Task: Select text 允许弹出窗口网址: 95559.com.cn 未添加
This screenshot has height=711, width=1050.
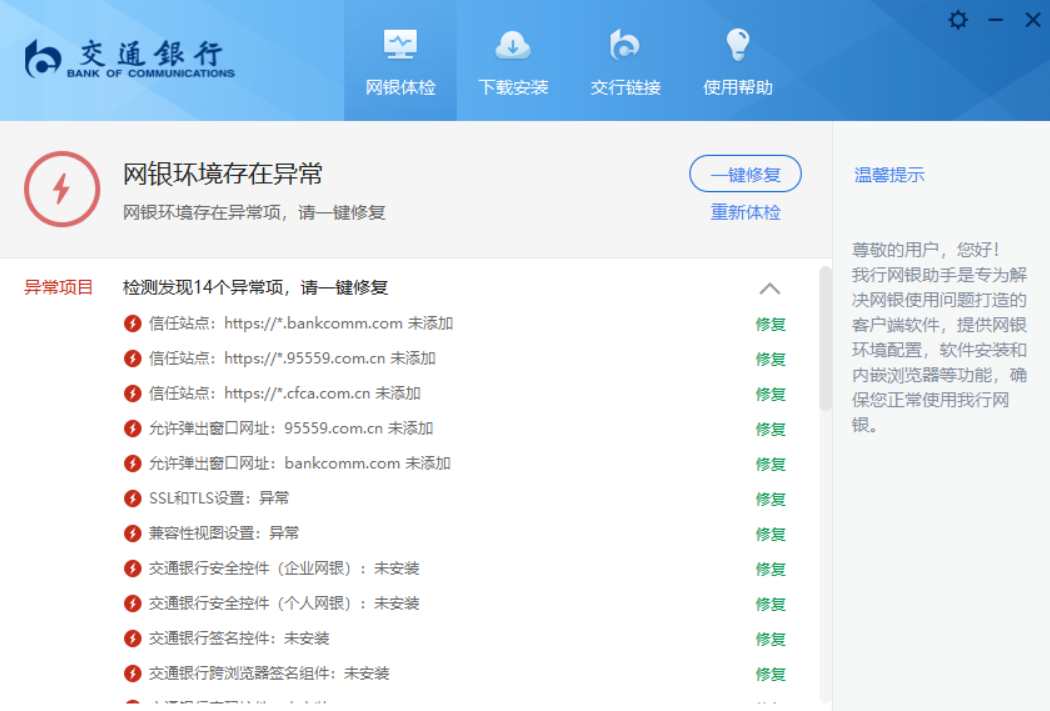Action: 291,428
